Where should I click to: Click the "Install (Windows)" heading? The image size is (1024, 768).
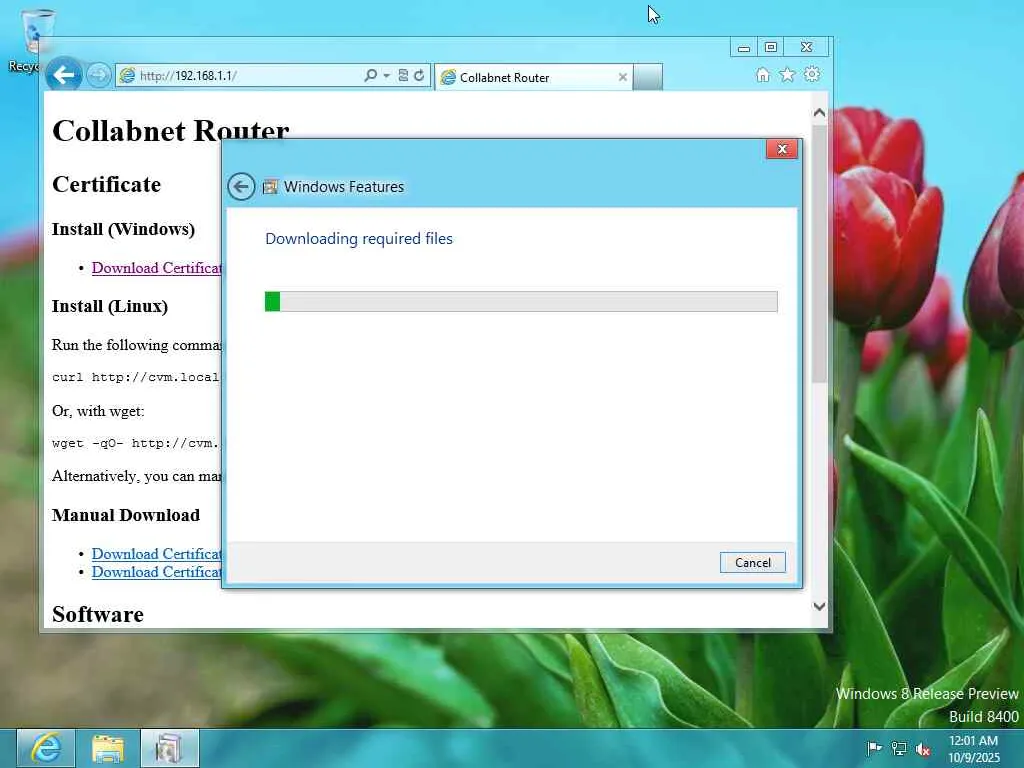pos(123,229)
